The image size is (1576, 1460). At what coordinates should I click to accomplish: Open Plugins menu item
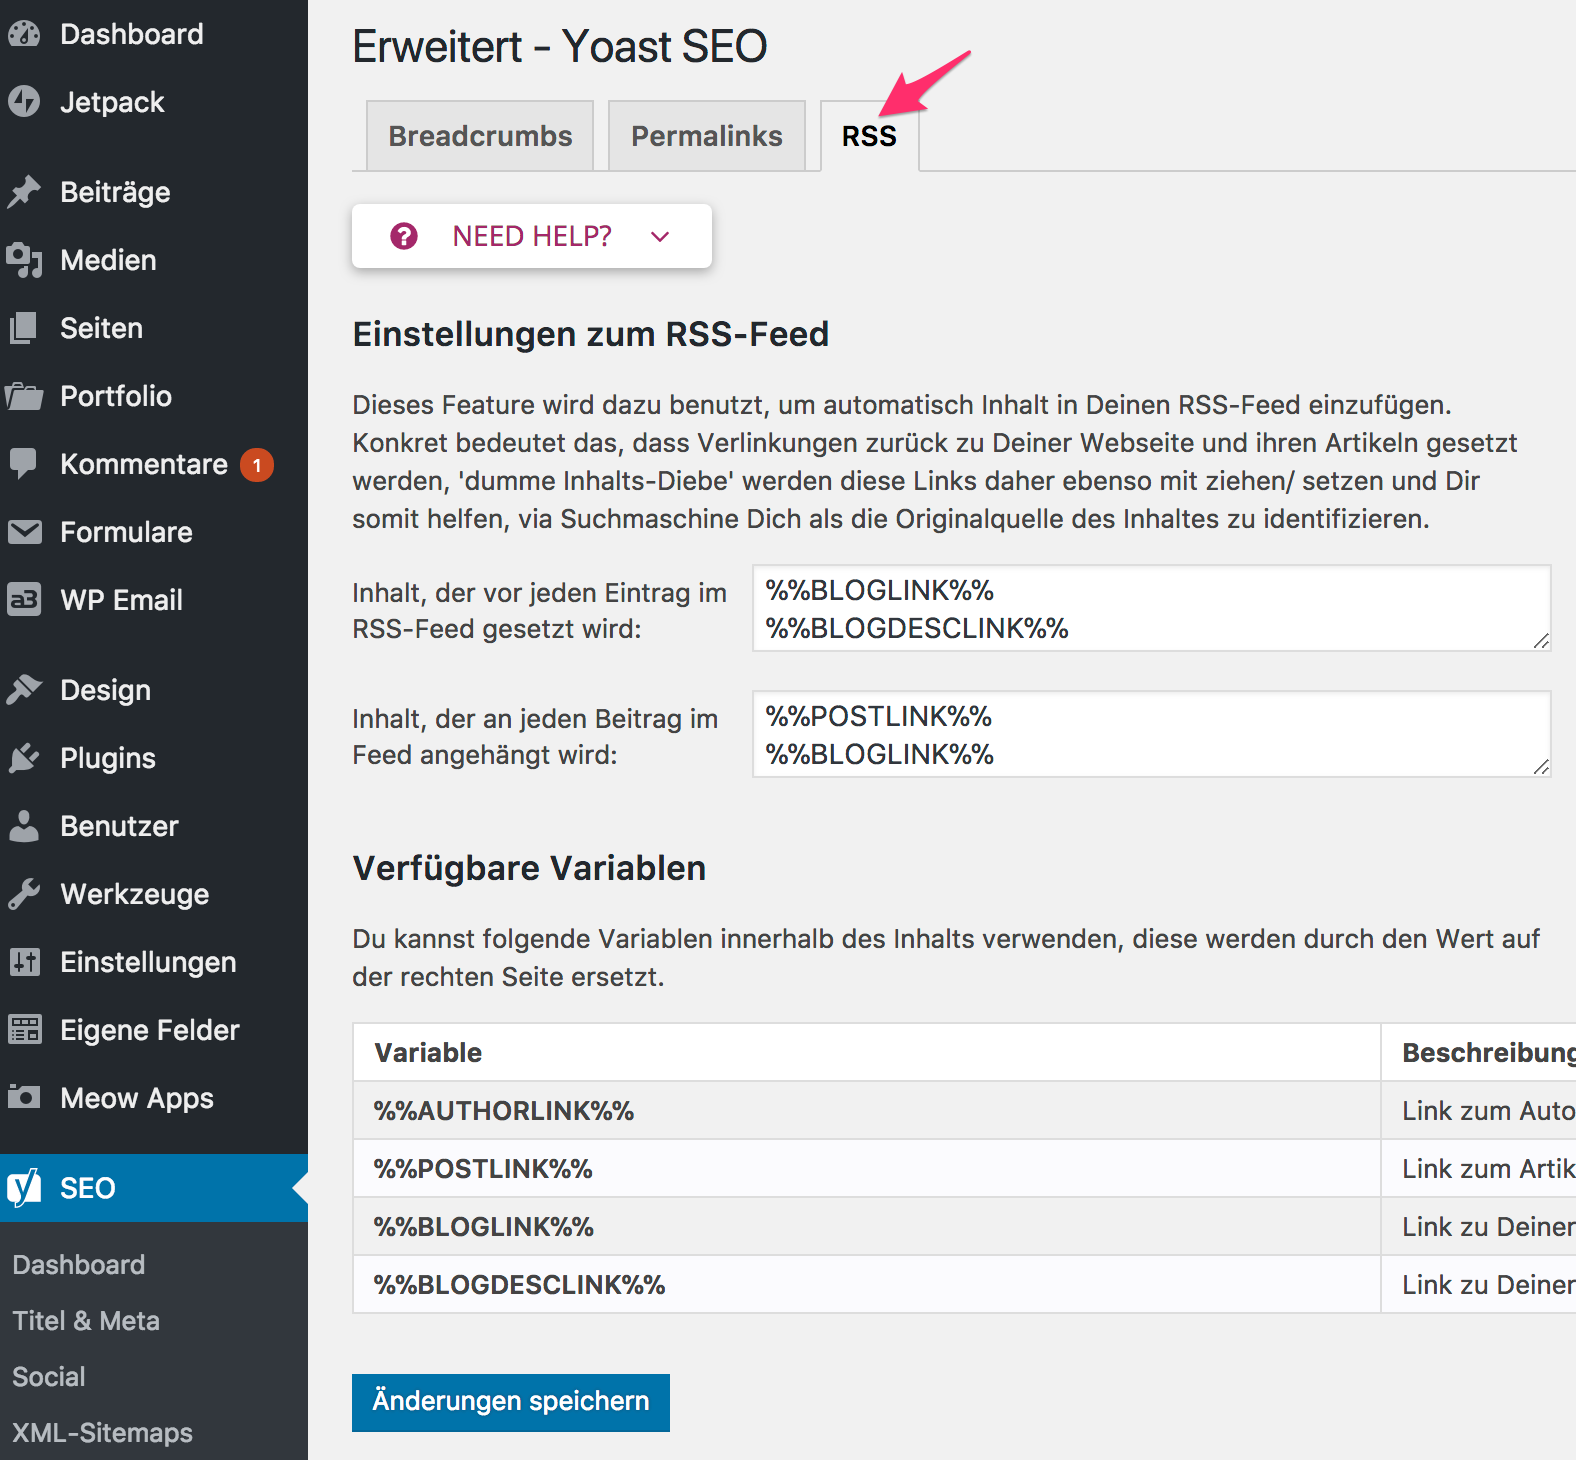point(154,758)
